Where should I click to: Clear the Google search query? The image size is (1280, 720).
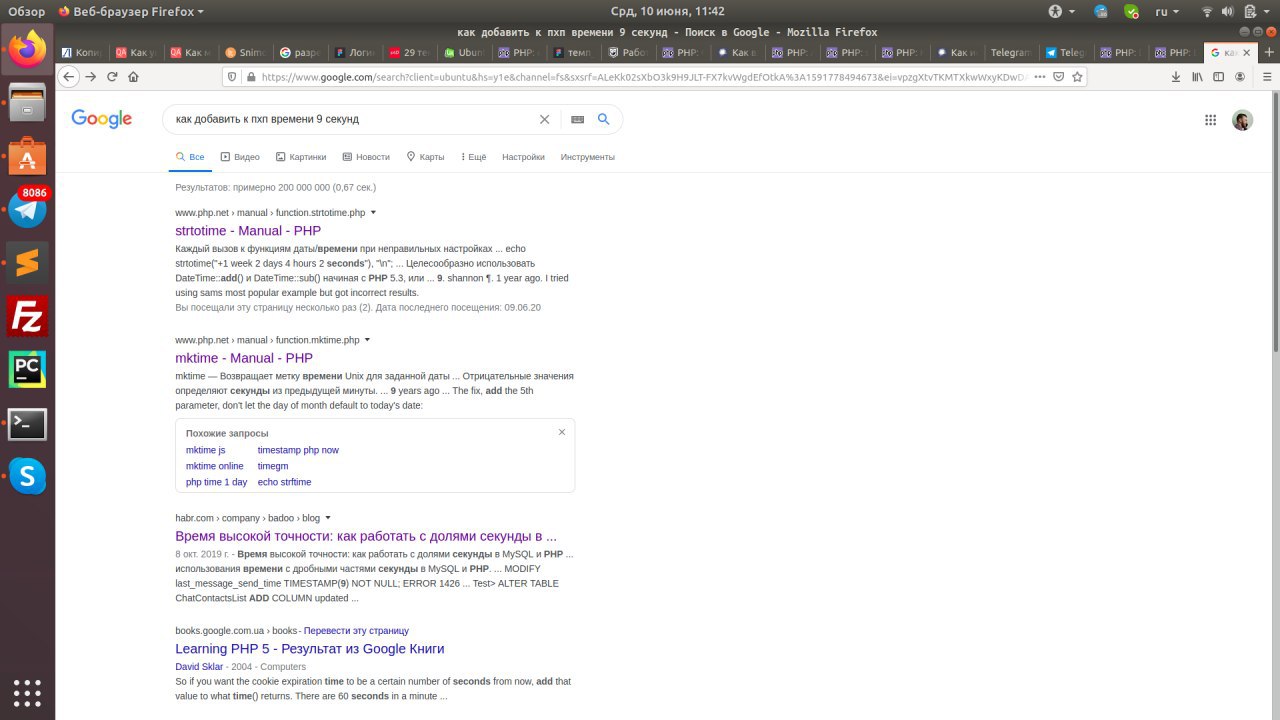point(544,119)
